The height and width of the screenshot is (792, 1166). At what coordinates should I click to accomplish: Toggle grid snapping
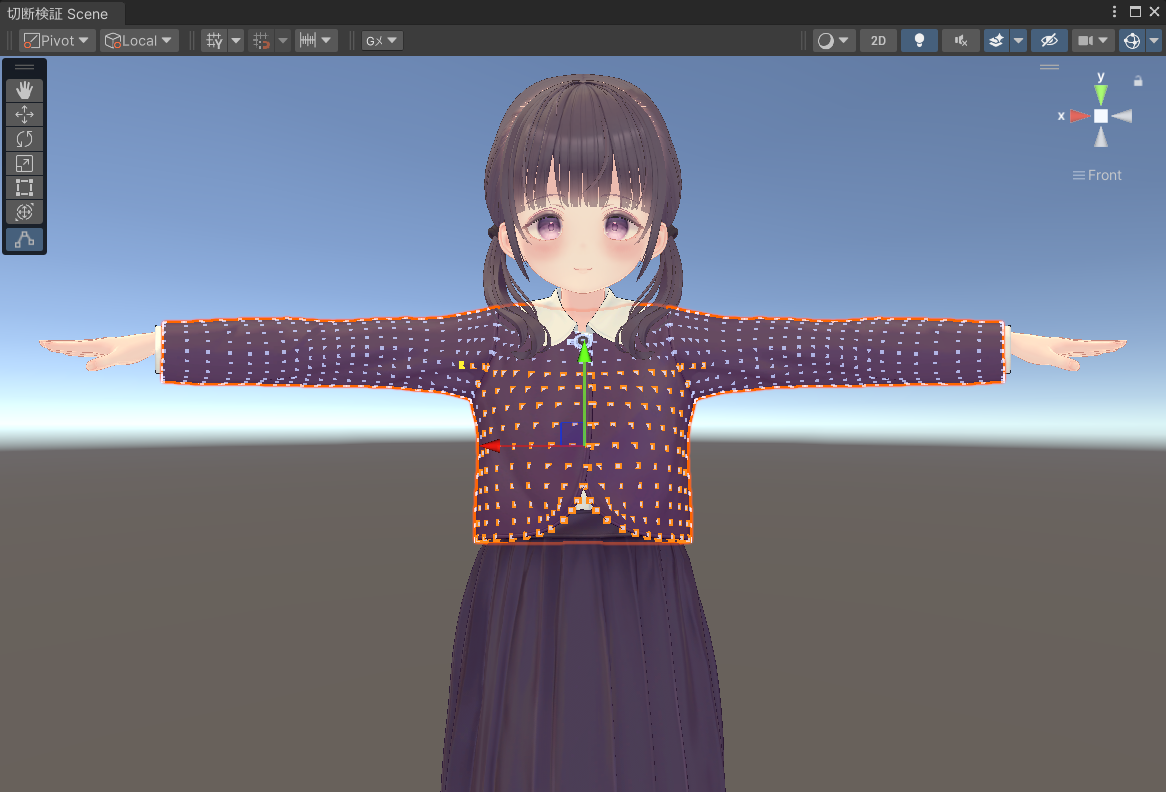pos(261,40)
